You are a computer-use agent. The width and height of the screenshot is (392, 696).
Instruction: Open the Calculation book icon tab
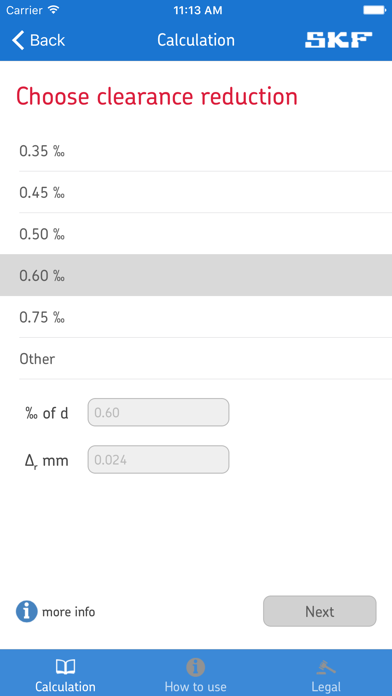65,666
